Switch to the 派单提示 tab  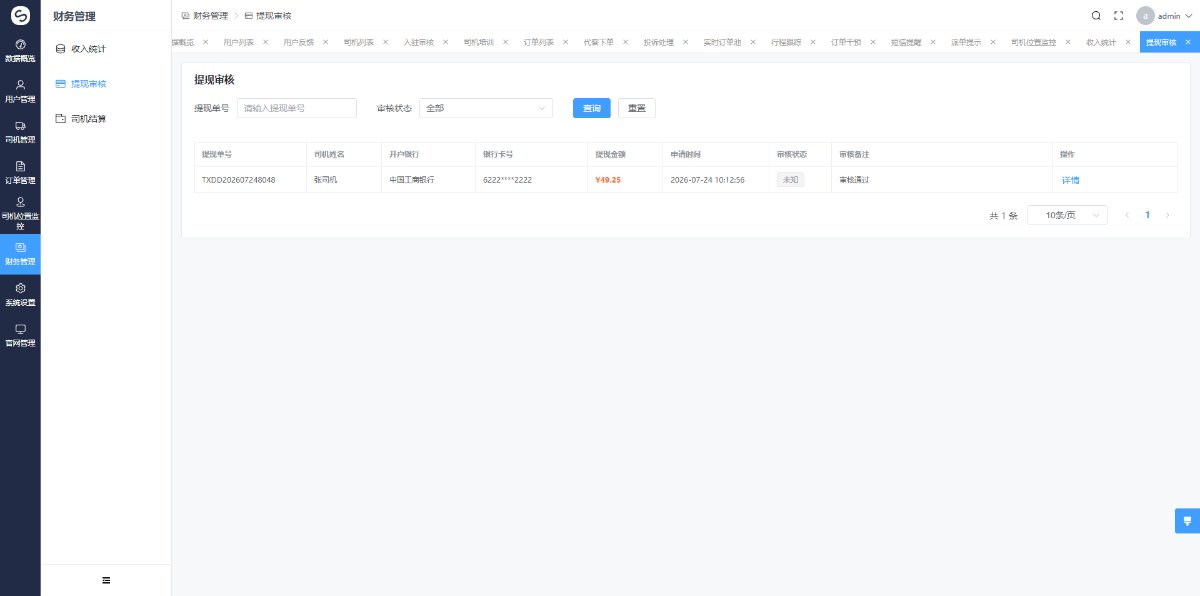pyautogui.click(x=966, y=42)
